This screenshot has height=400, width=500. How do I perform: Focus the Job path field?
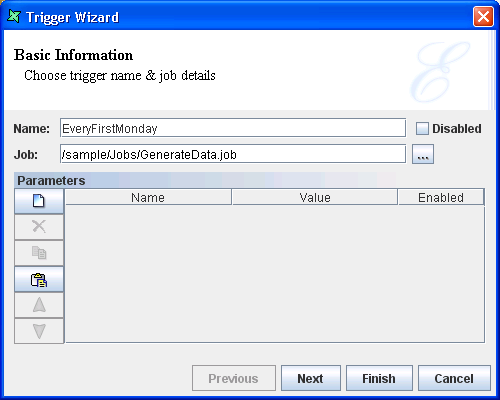click(x=233, y=154)
